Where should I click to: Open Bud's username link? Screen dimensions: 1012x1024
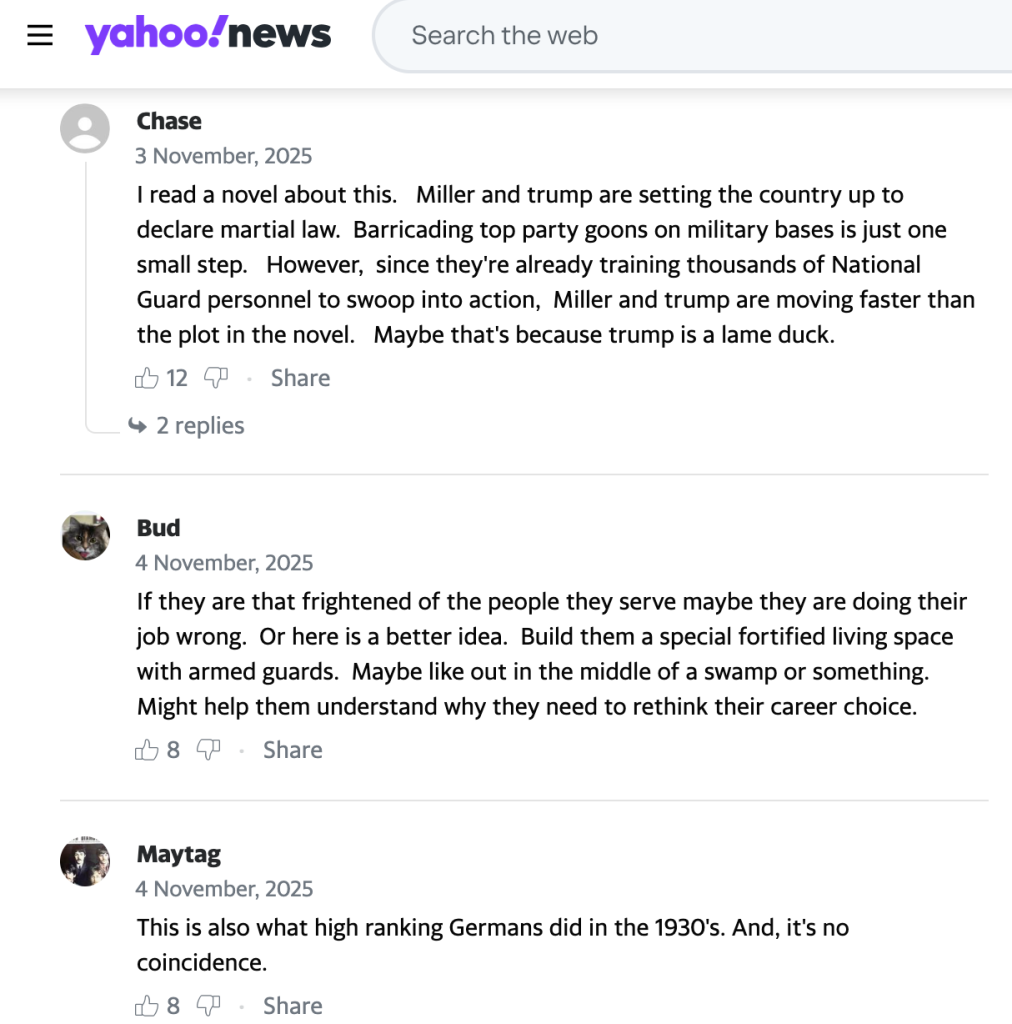pyautogui.click(x=158, y=528)
